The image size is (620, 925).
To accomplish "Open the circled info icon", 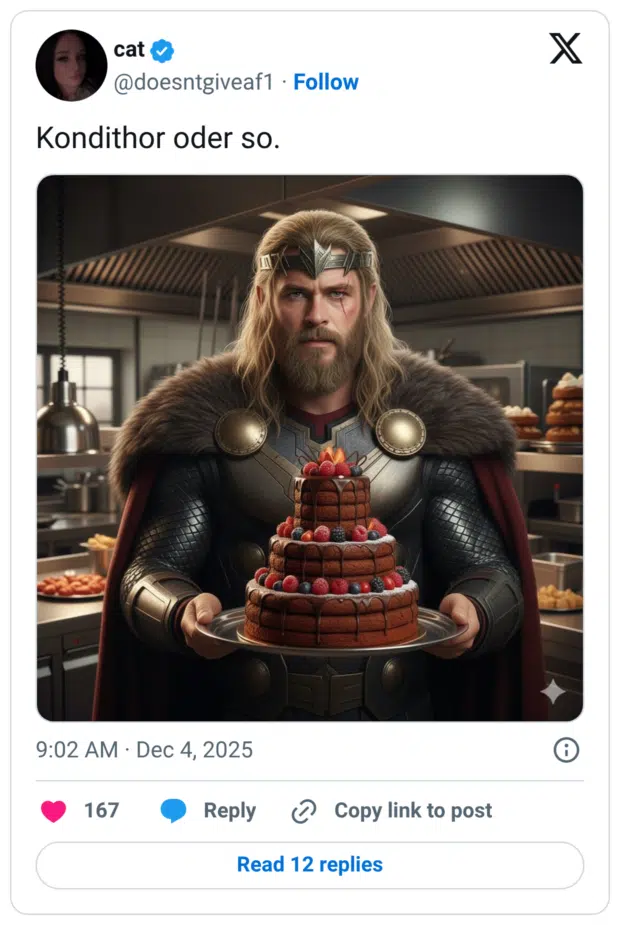I will (566, 750).
